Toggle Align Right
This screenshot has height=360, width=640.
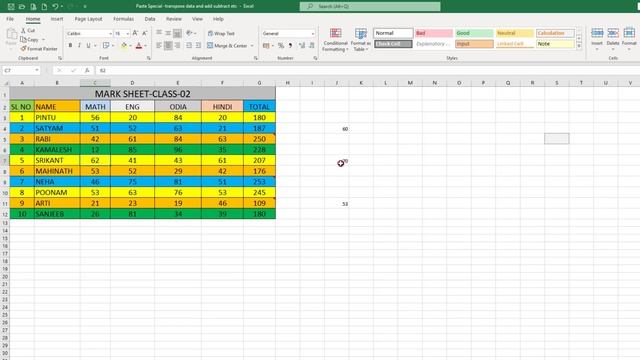point(177,45)
